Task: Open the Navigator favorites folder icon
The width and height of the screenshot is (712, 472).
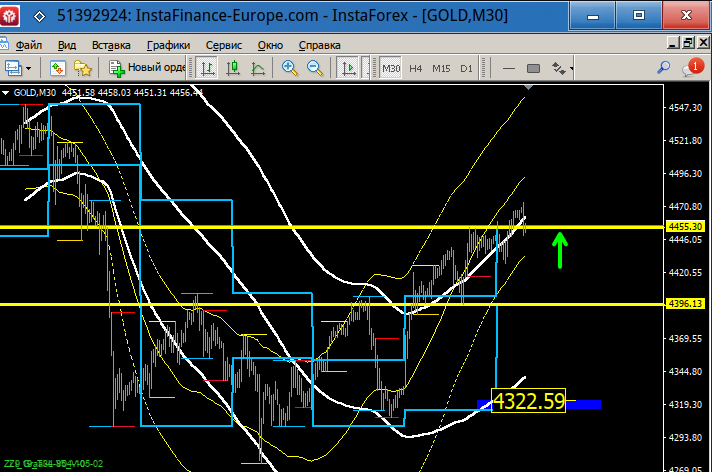Action: tap(83, 68)
